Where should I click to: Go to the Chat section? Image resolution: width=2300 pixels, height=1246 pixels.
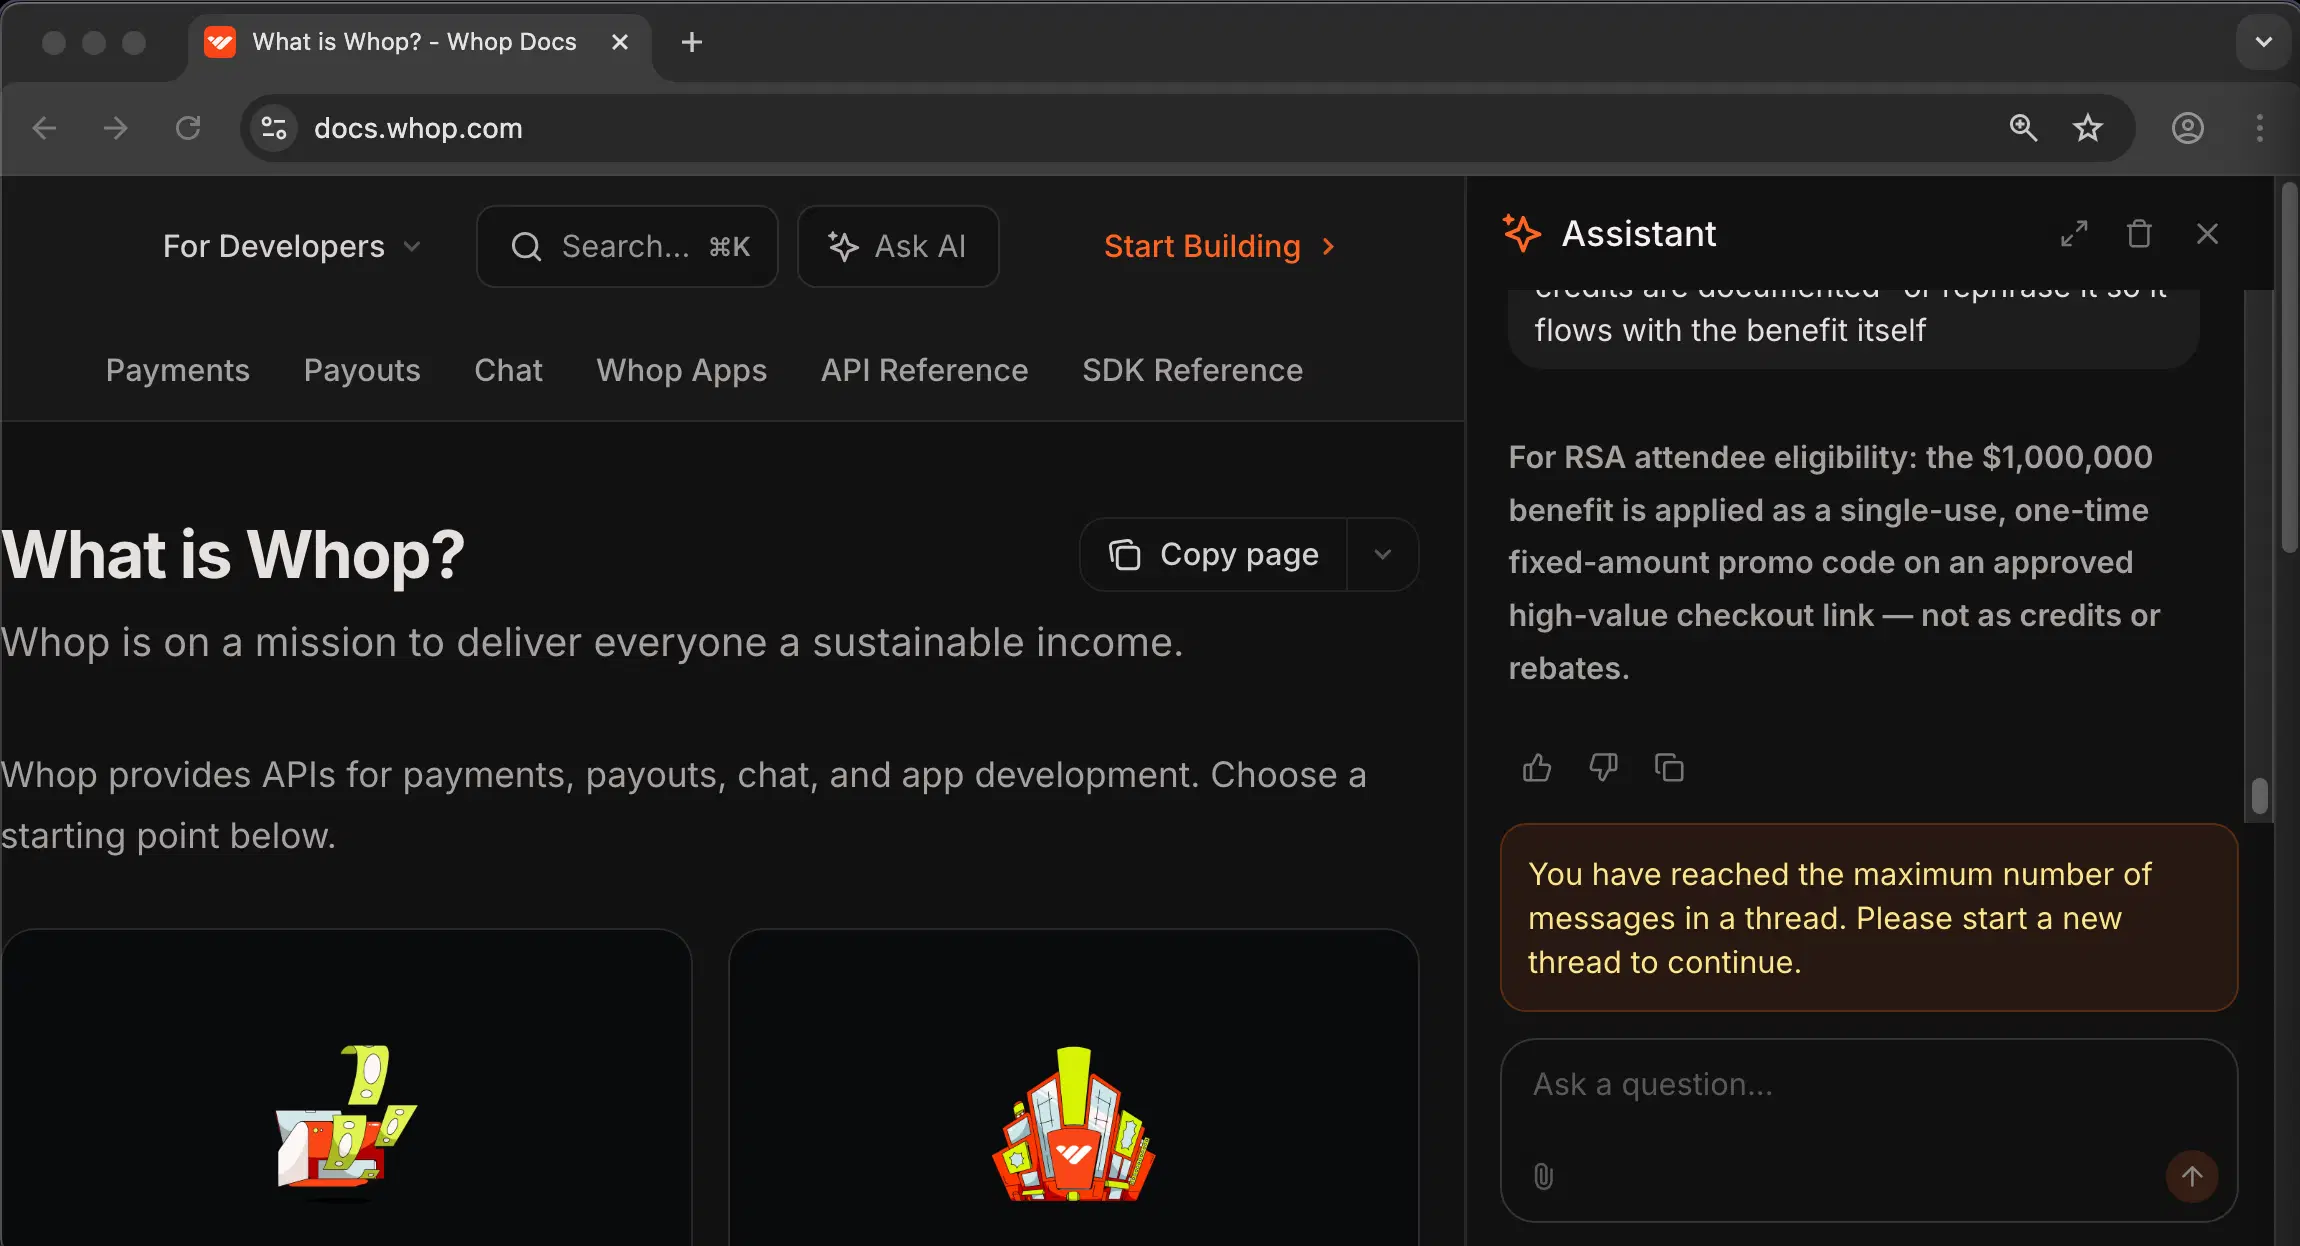point(508,370)
